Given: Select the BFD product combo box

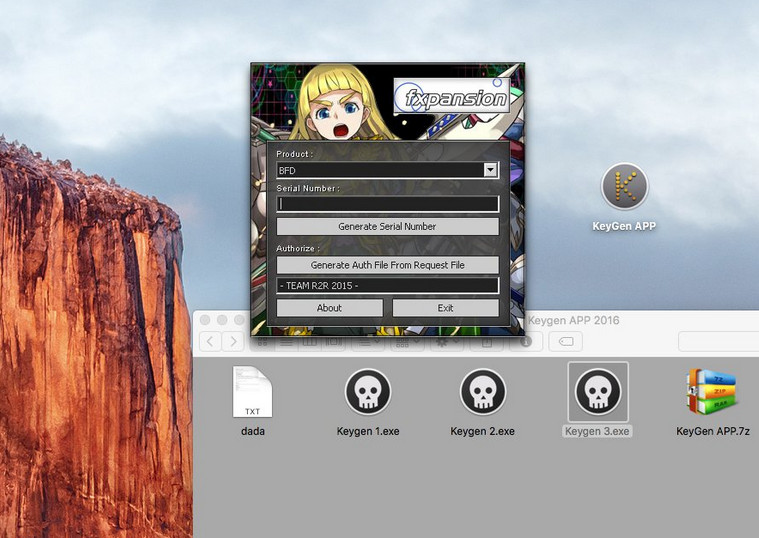Looking at the screenshot, I should (387, 170).
